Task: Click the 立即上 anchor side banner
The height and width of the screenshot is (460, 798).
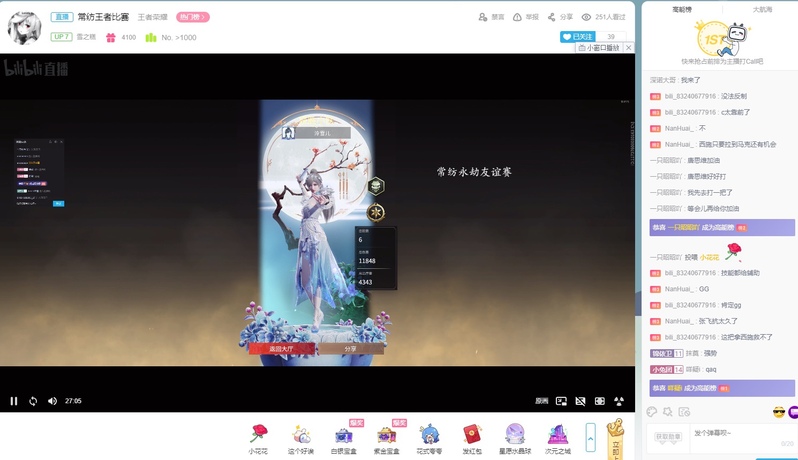Action: point(615,439)
